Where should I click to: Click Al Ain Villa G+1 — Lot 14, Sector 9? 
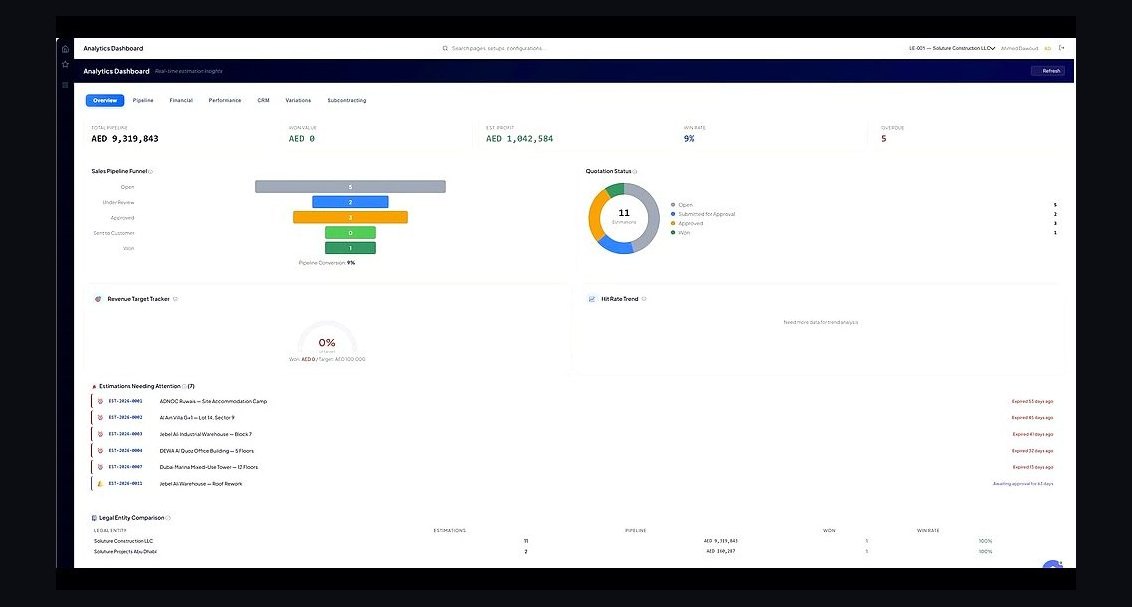pos(197,418)
